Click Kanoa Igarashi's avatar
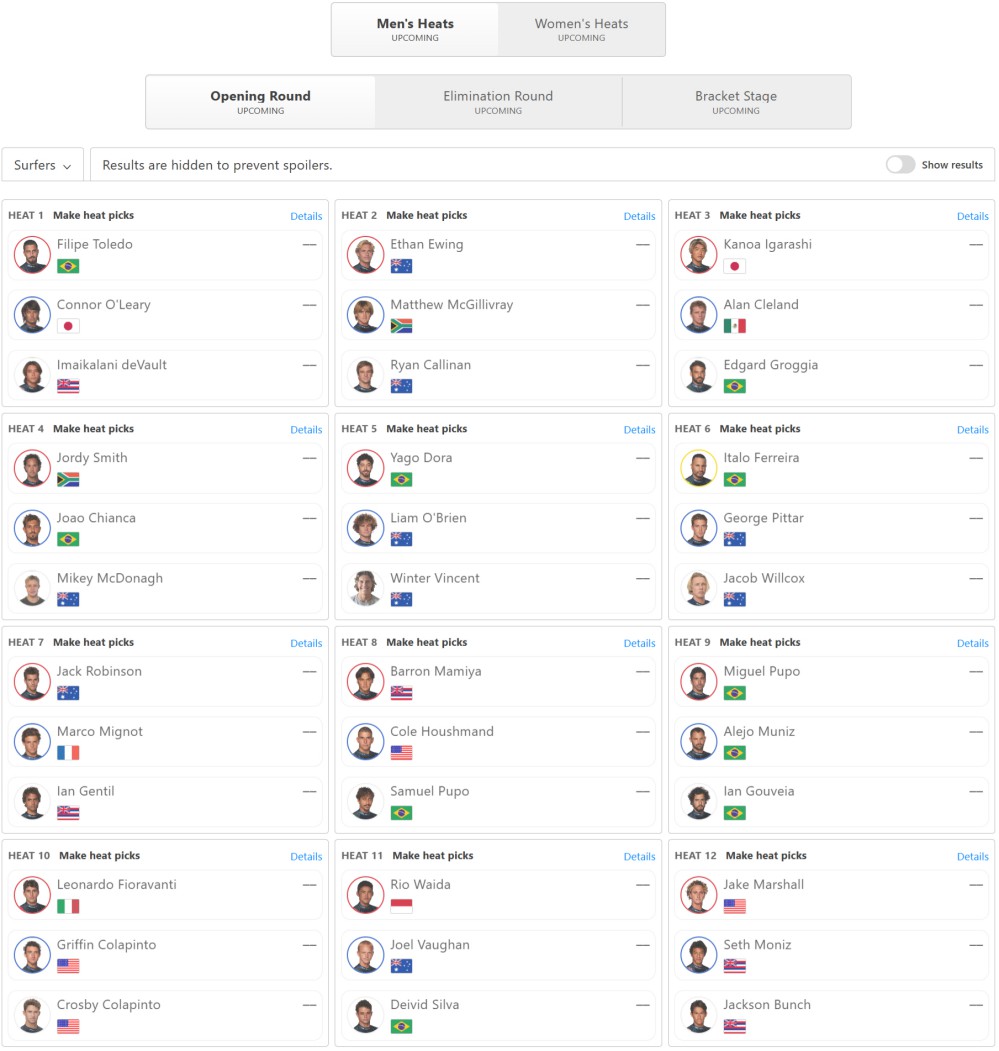 tap(699, 255)
